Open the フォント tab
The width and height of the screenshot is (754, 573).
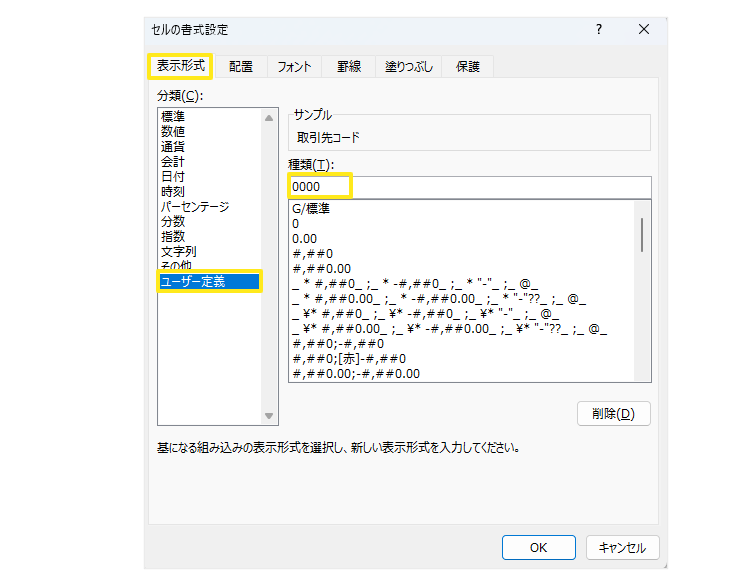[294, 67]
